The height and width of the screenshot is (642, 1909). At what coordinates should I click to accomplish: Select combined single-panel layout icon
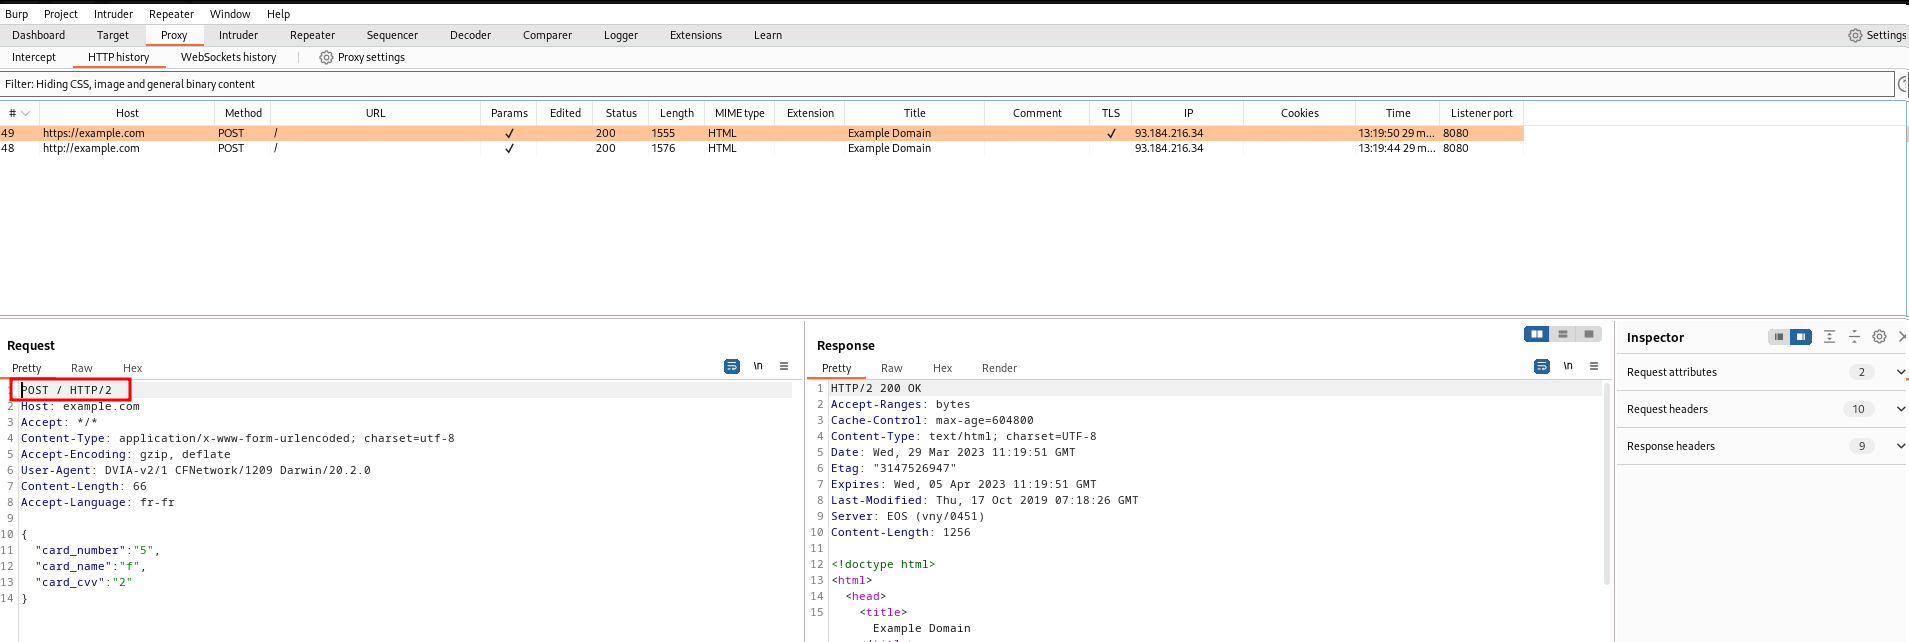[1588, 334]
